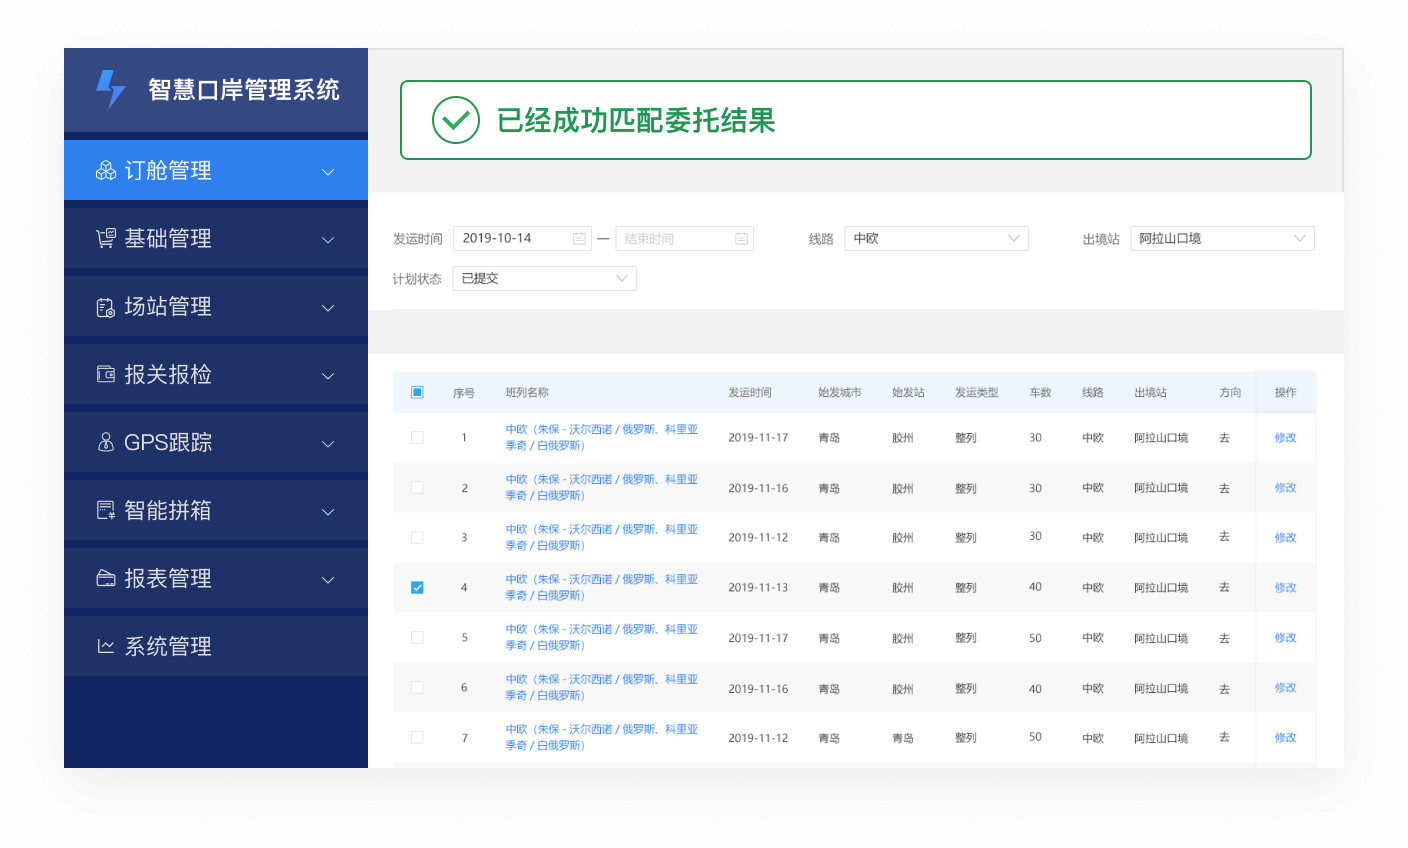Click 修改 link for row 6
The width and height of the screenshot is (1408, 848).
[1285, 687]
